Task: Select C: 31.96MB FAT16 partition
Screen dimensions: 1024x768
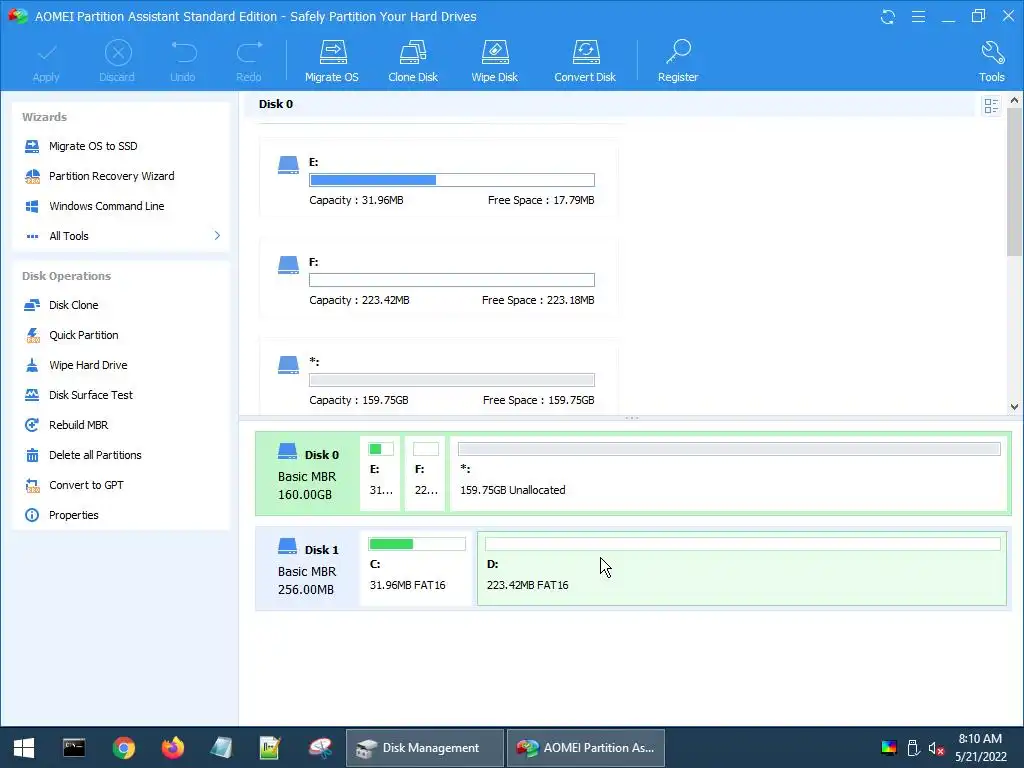Action: tap(416, 569)
